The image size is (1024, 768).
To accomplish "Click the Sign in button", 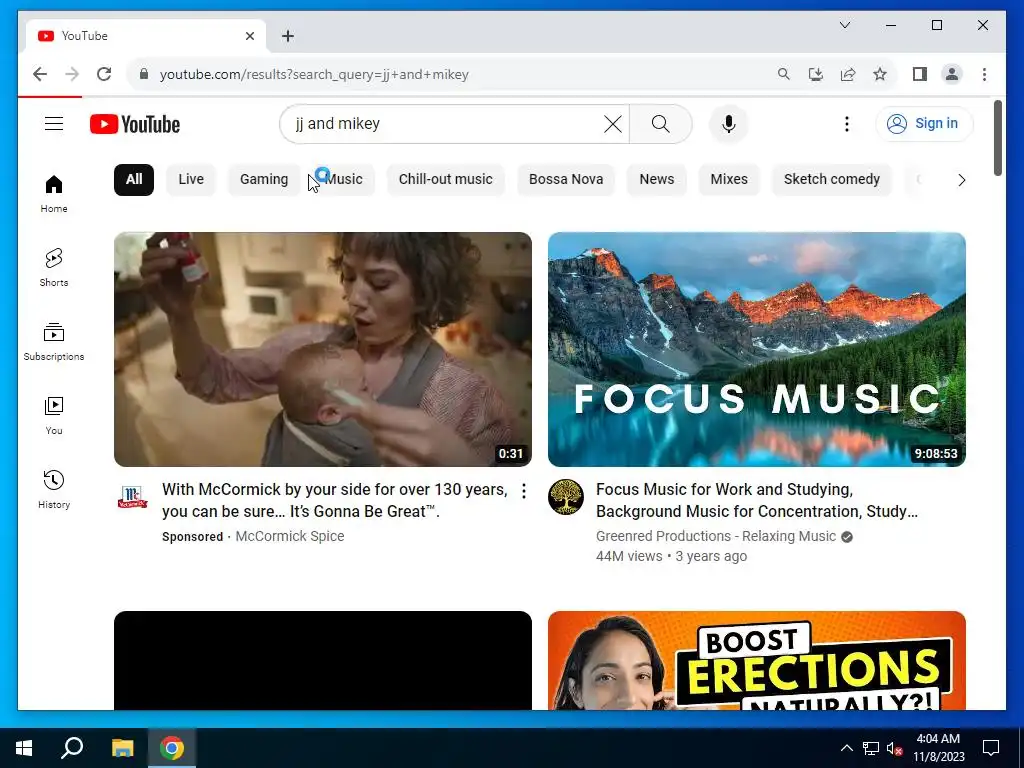I will pyautogui.click(x=924, y=123).
